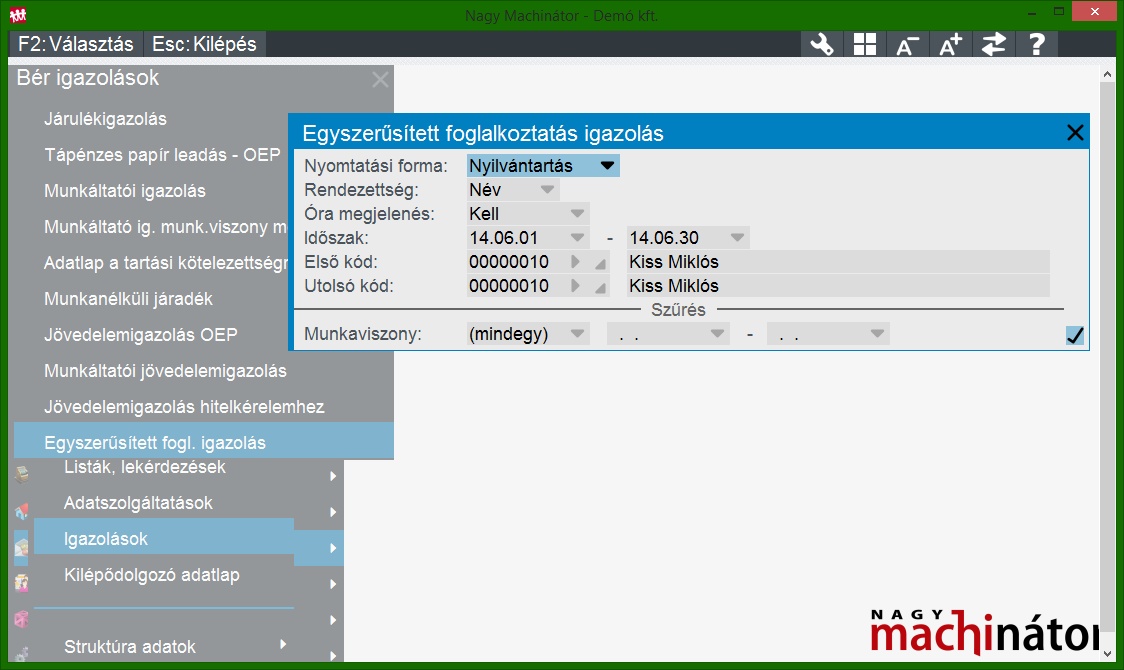Expand the Kilépődolgozó adatlap submenu arrow
This screenshot has width=1124, height=670.
(333, 584)
